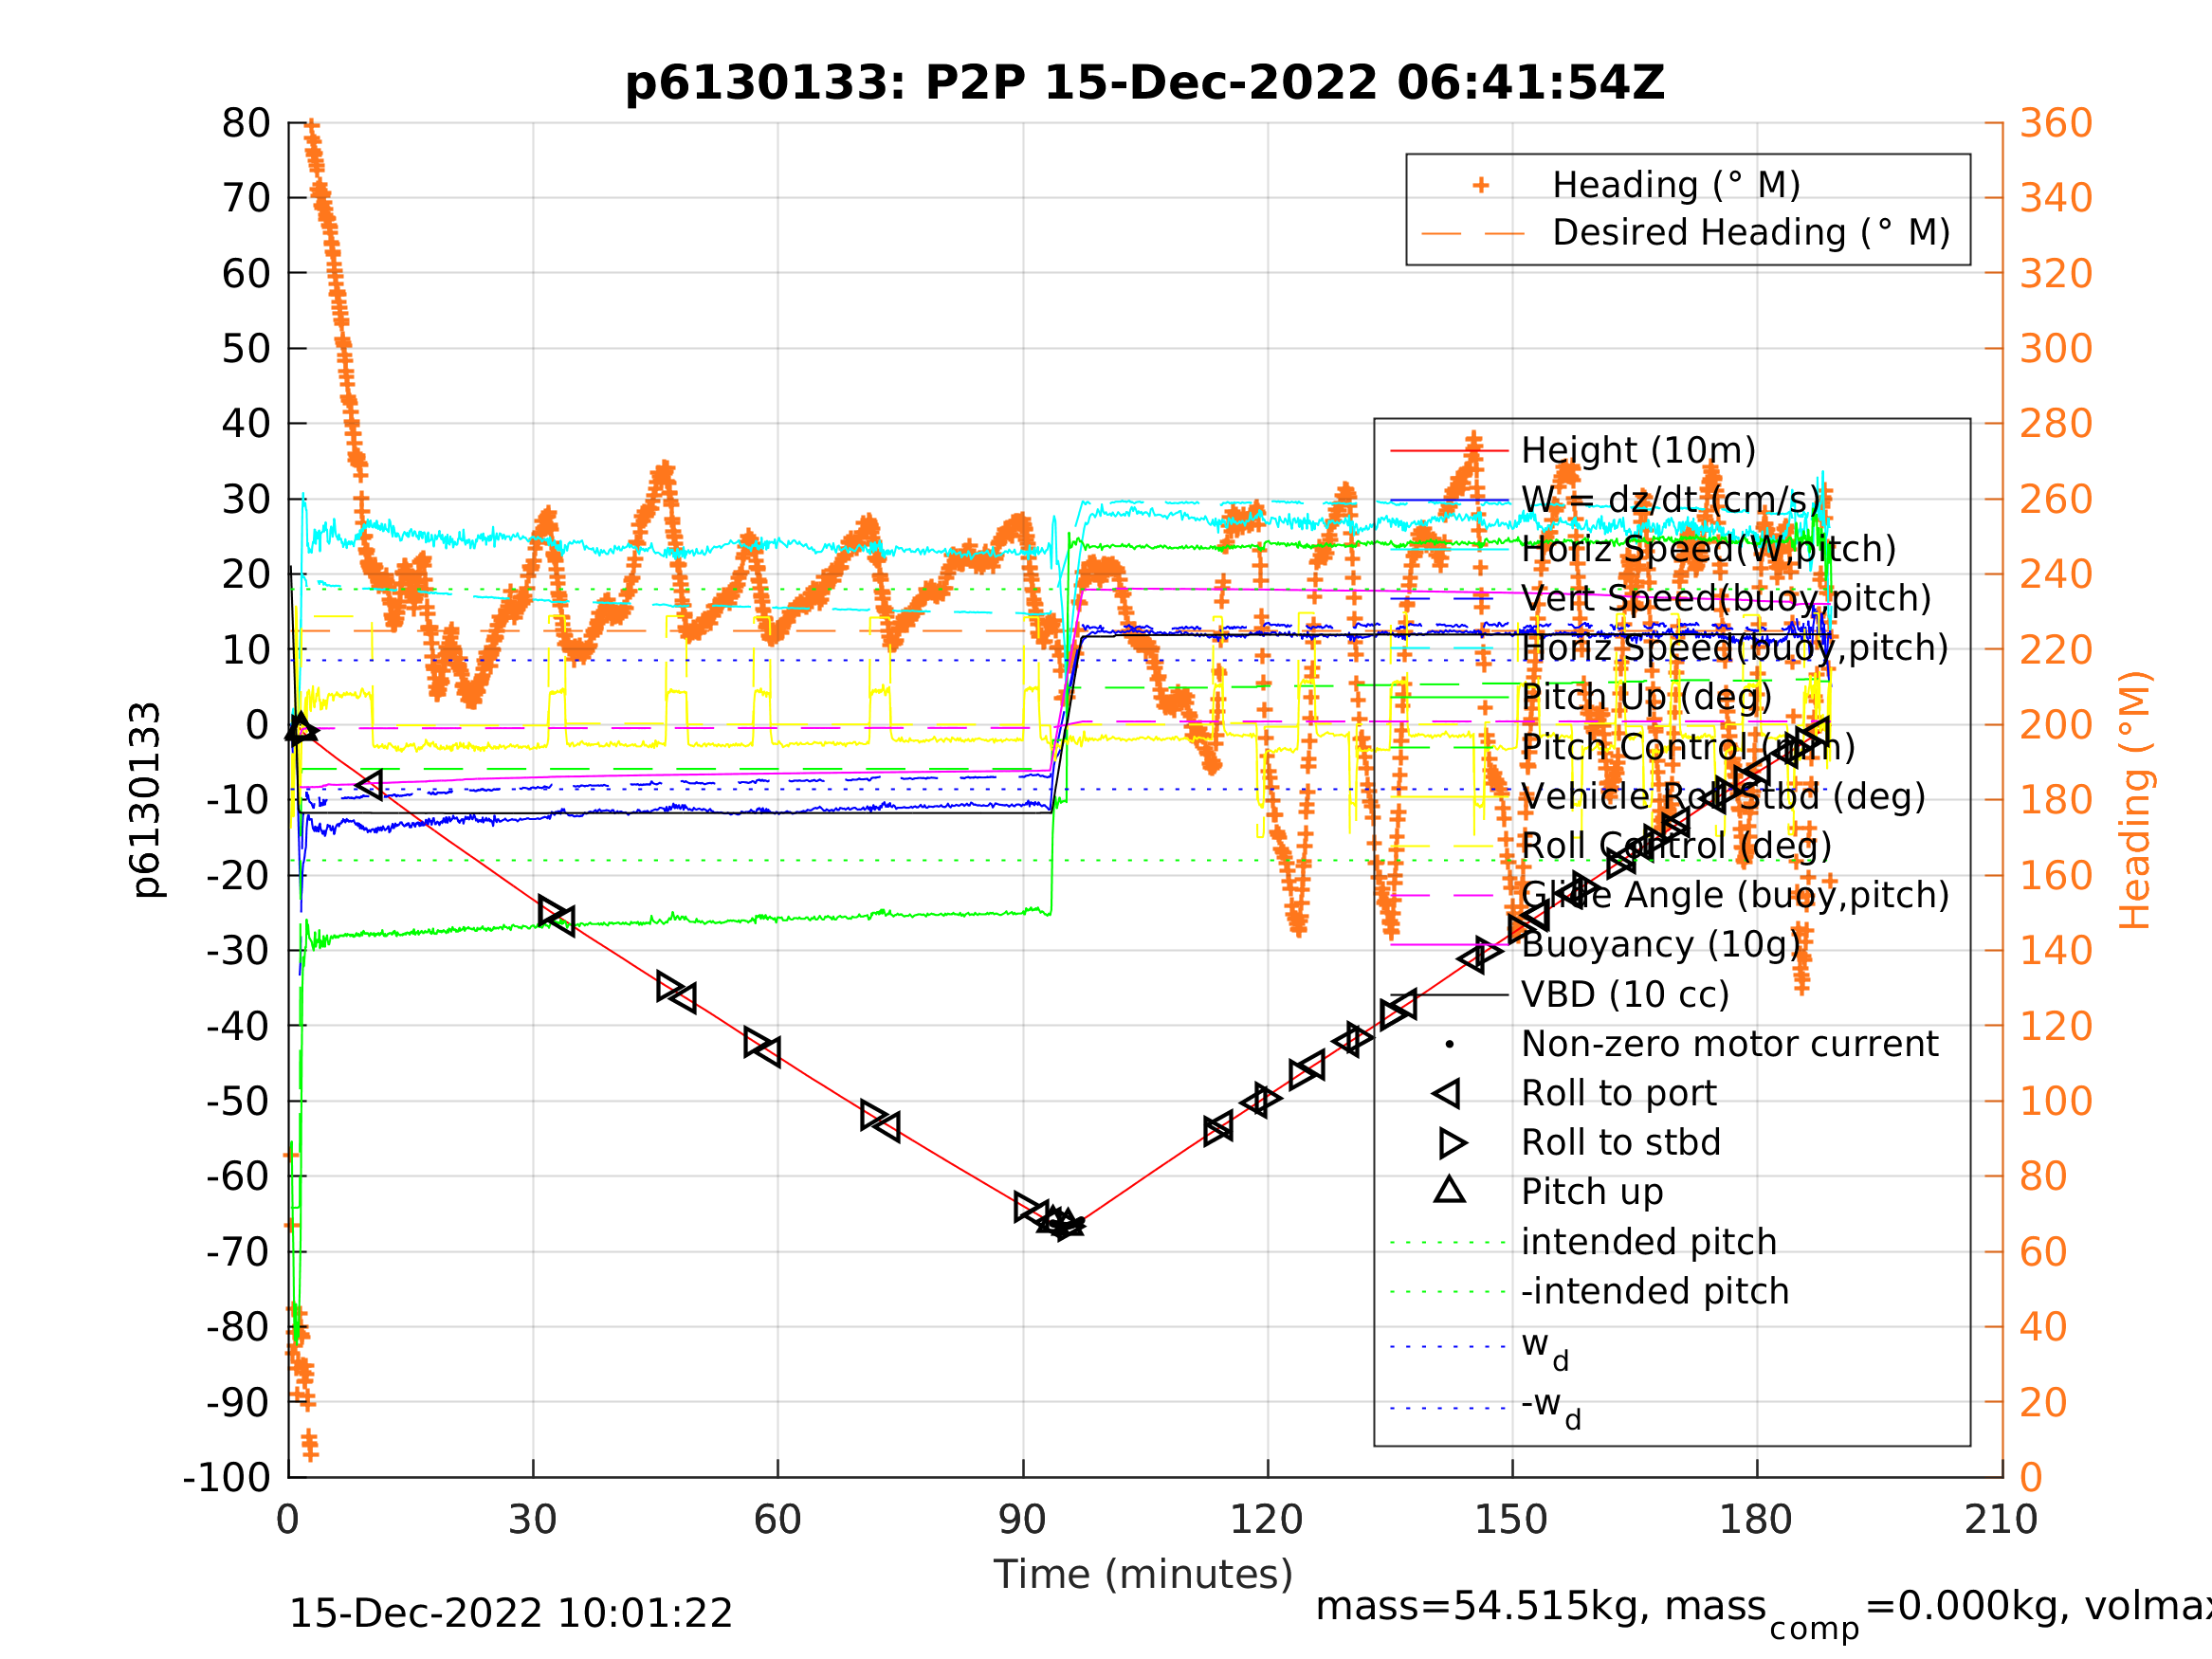Click the black VBD line sample in legend
The height and width of the screenshot is (1659, 2212).
(x=1450, y=995)
